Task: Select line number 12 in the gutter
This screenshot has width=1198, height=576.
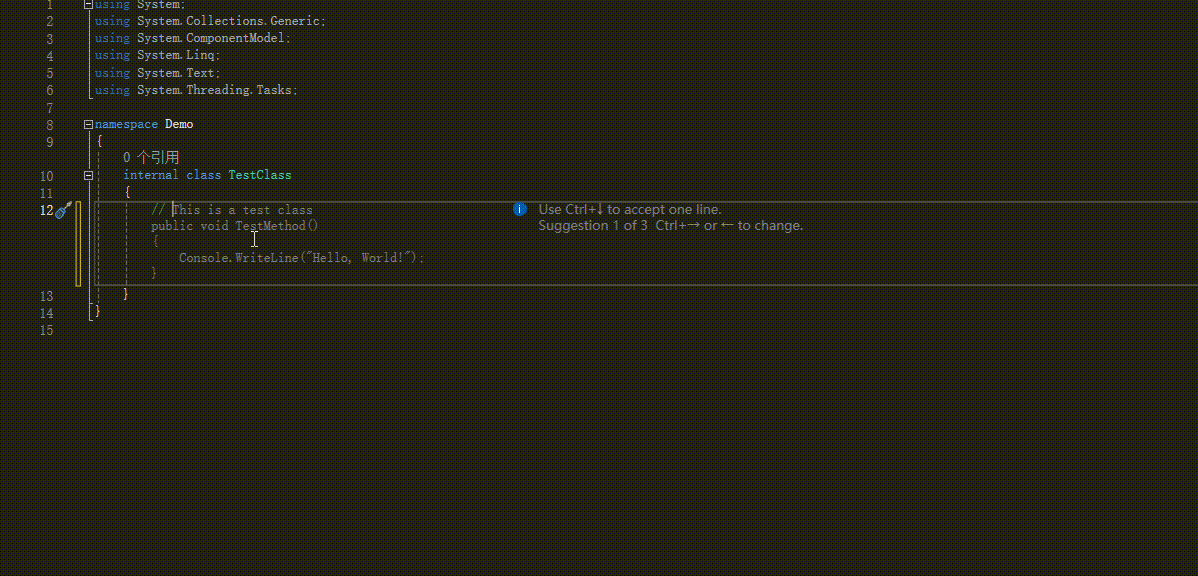Action: coord(46,210)
